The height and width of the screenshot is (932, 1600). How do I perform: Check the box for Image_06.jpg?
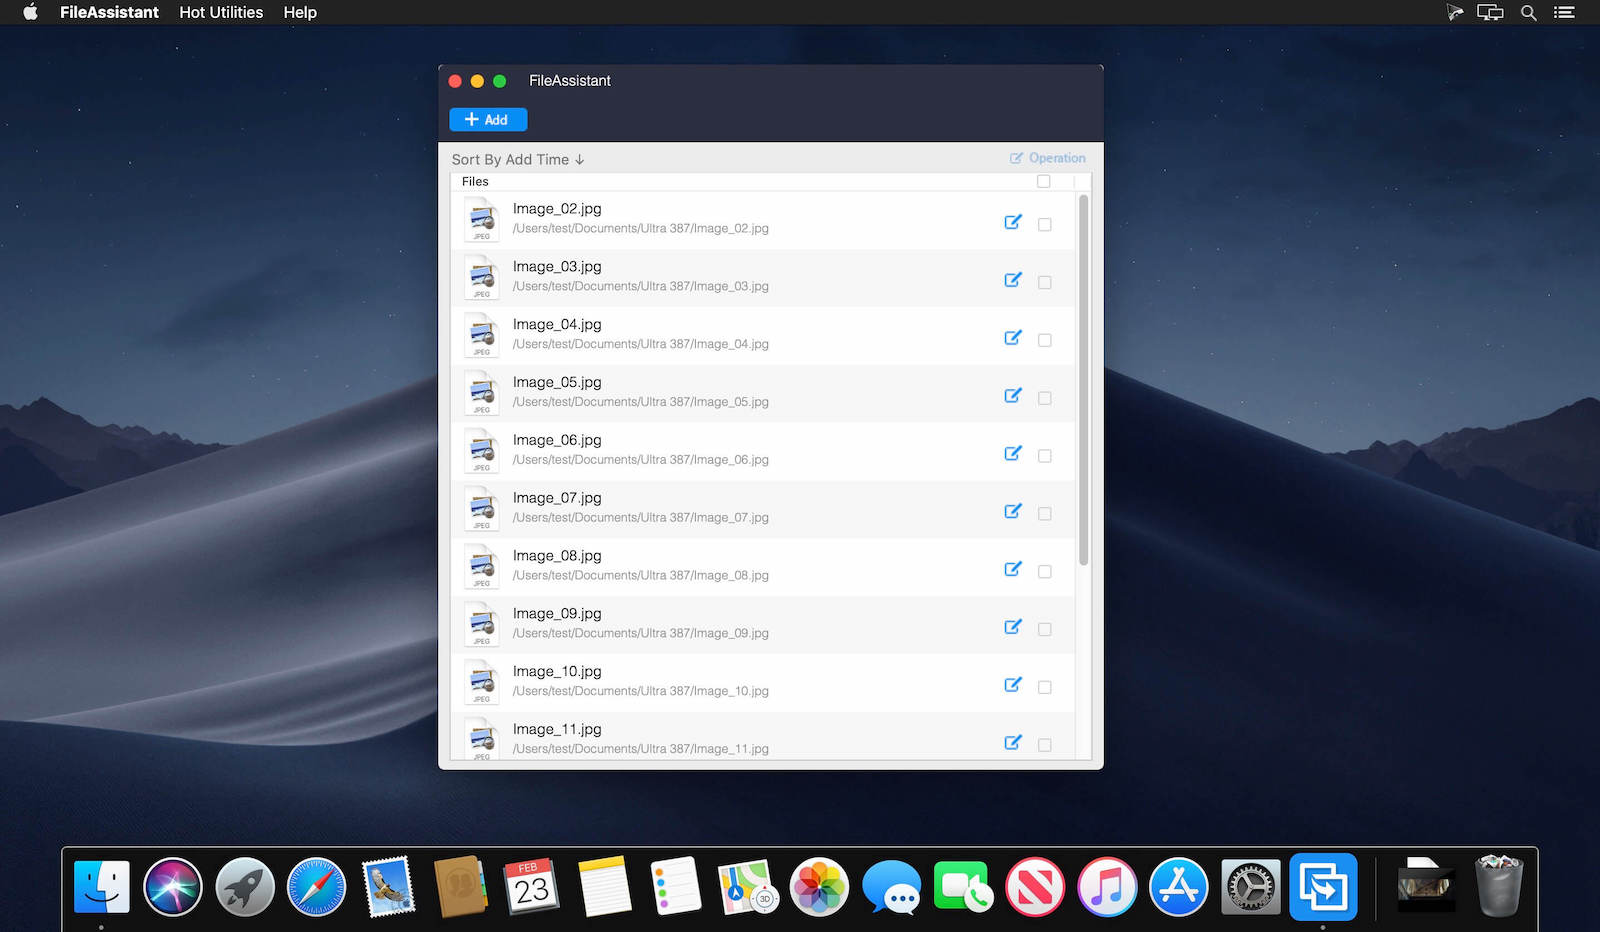(1045, 456)
